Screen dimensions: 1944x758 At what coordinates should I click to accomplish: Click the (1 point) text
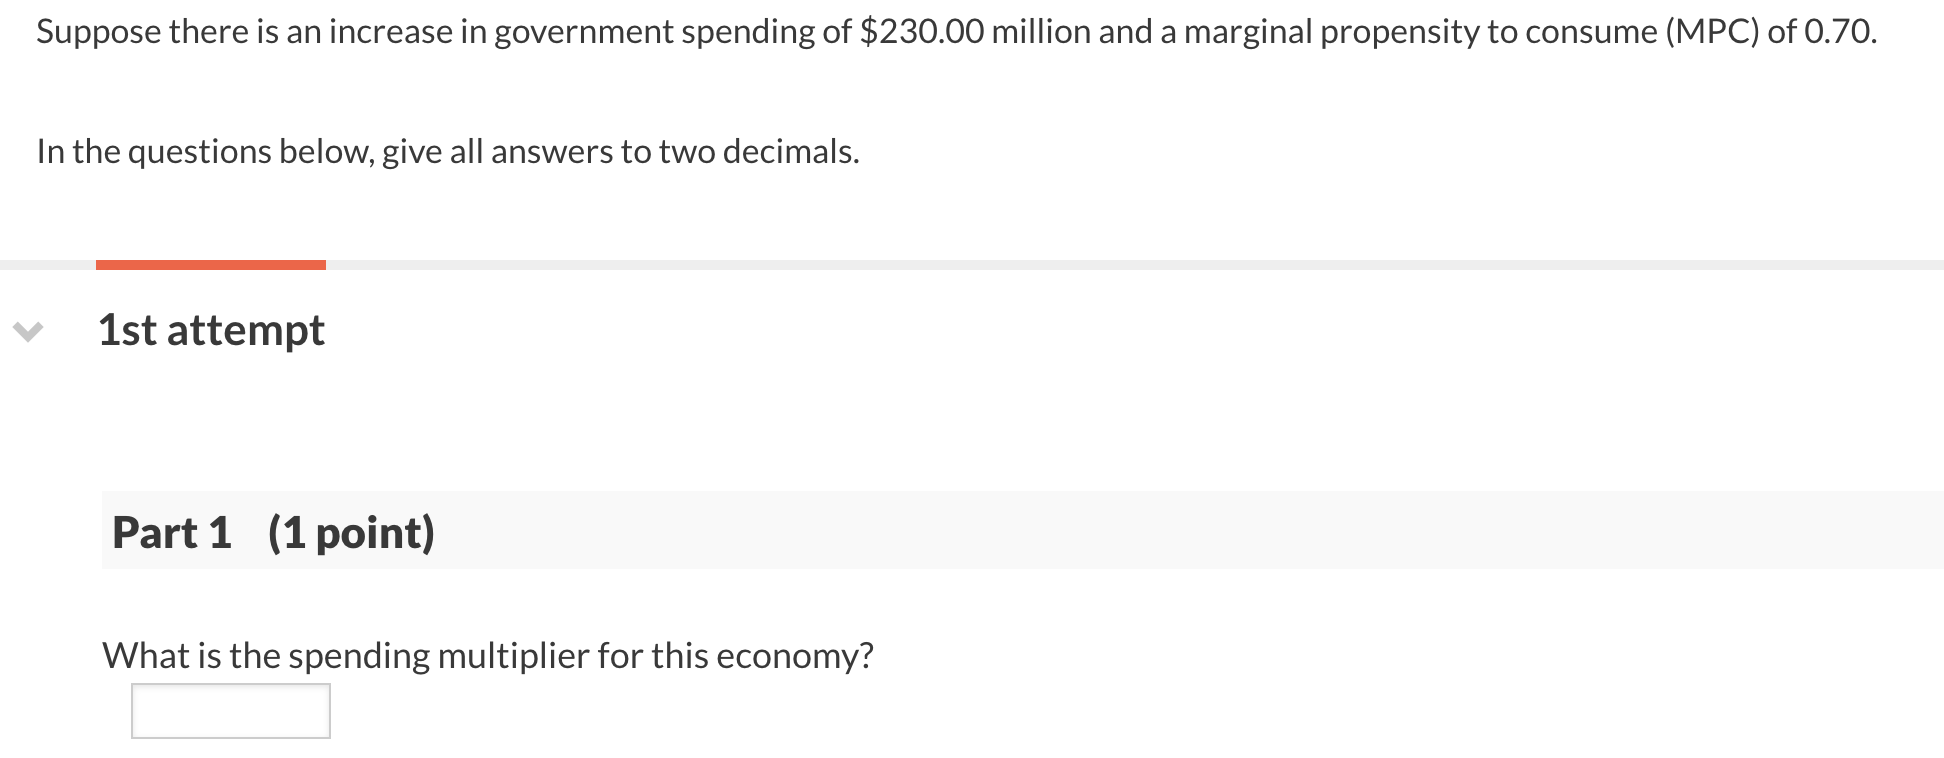click(350, 532)
